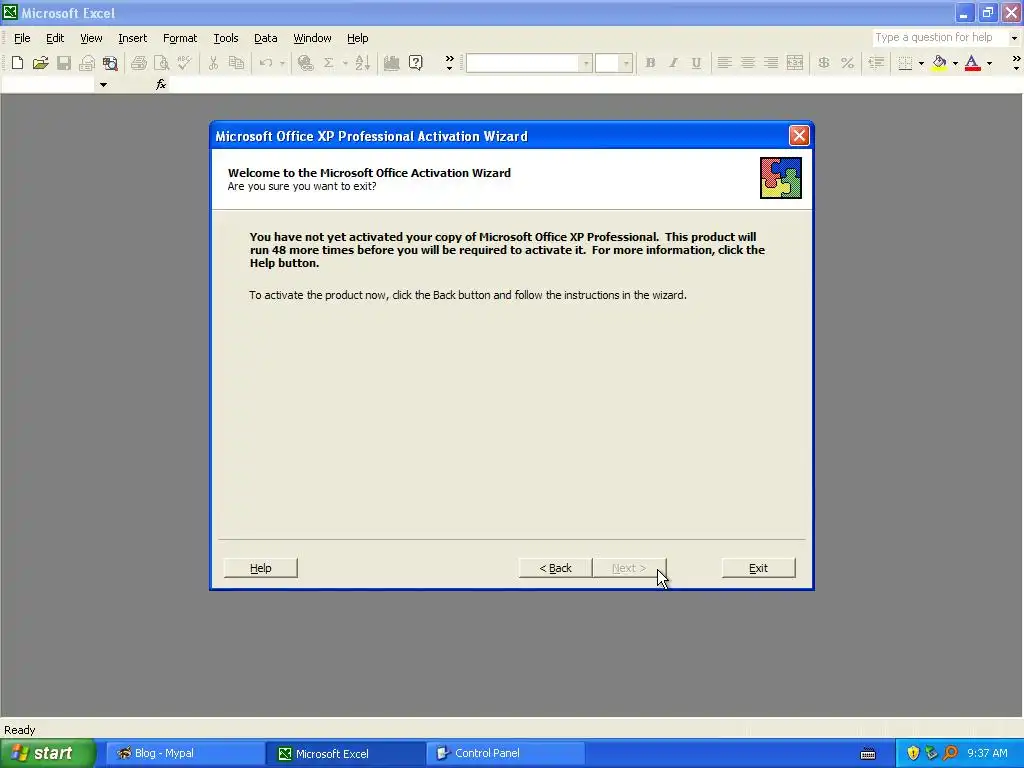Close the Activation Wizard dialog
Image resolution: width=1024 pixels, height=768 pixels.
coord(799,136)
